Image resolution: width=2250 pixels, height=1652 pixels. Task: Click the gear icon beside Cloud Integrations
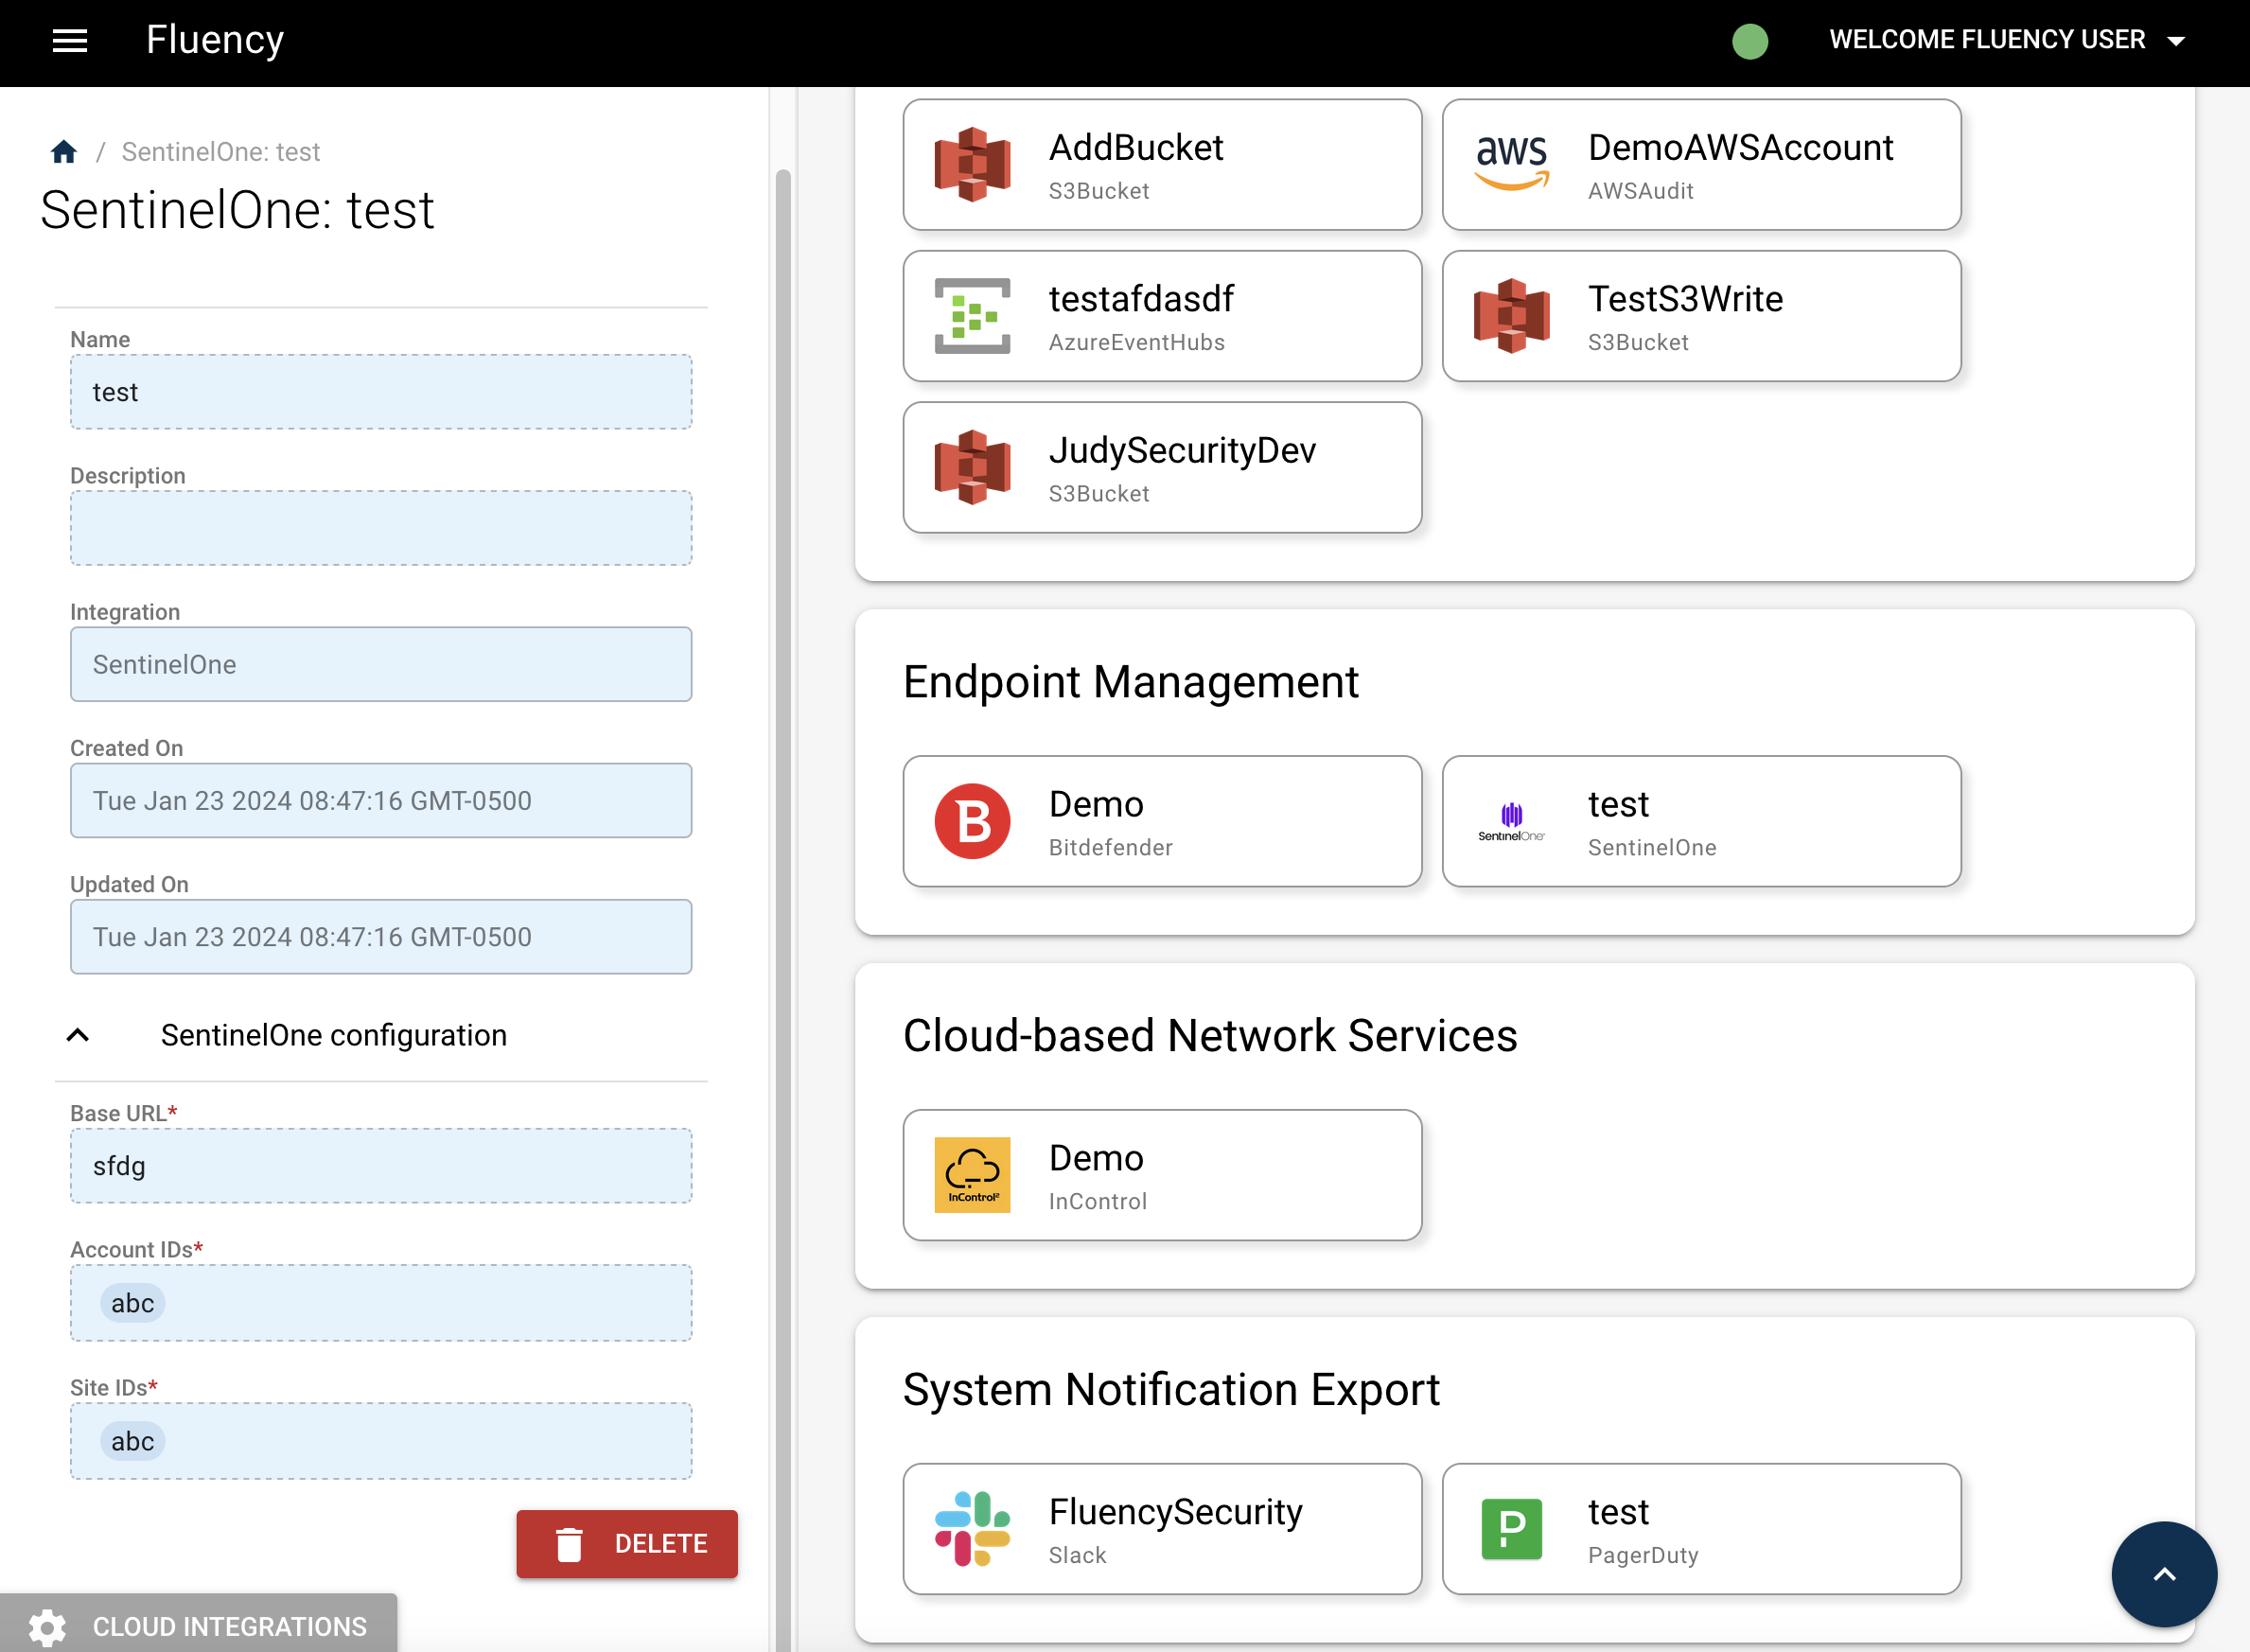(x=47, y=1627)
